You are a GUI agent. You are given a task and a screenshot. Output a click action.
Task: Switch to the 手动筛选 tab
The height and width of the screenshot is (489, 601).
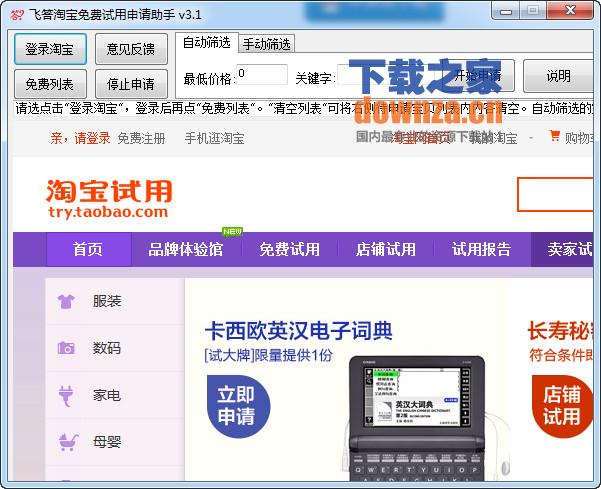click(x=267, y=44)
